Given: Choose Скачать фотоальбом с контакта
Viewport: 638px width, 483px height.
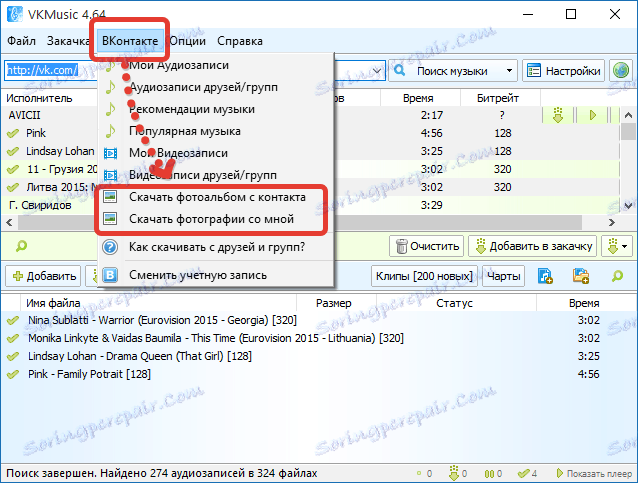Looking at the screenshot, I should (x=216, y=197).
